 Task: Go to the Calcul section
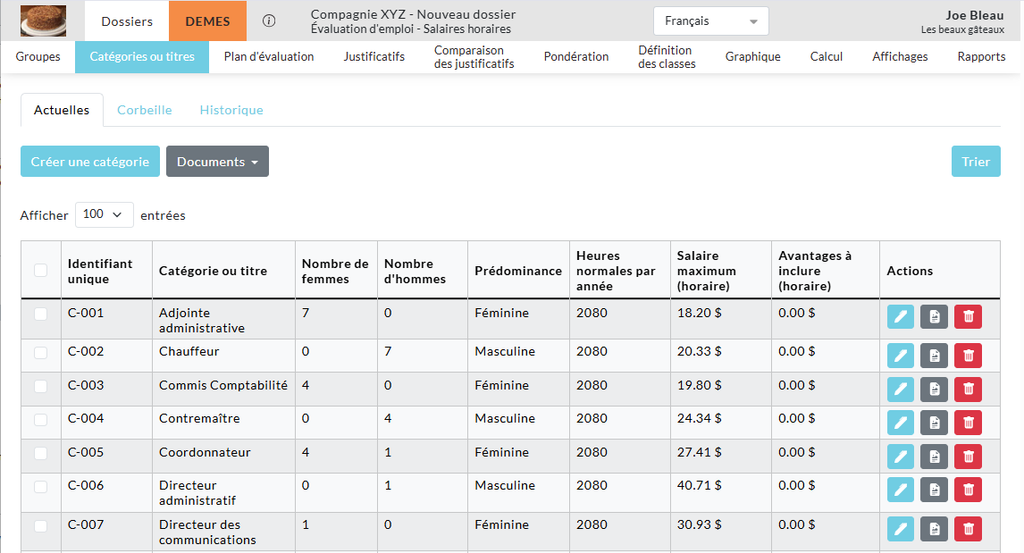826,57
